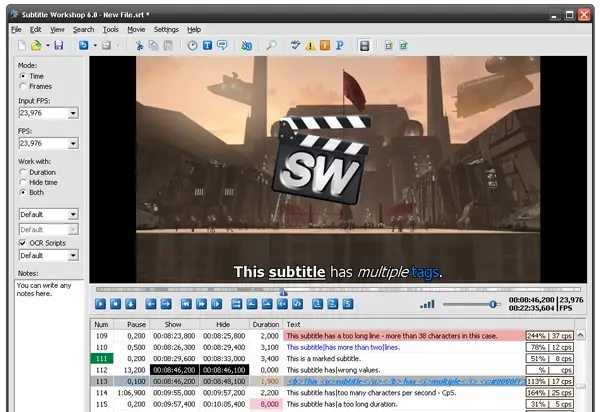Select the Duration work-with option
Screen dimensions: 600x412
(23, 172)
